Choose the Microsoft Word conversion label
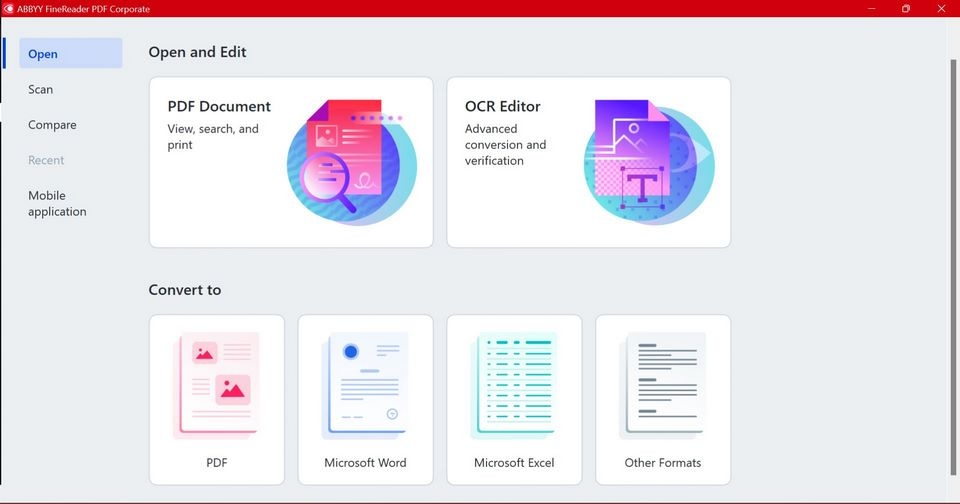 (x=366, y=463)
